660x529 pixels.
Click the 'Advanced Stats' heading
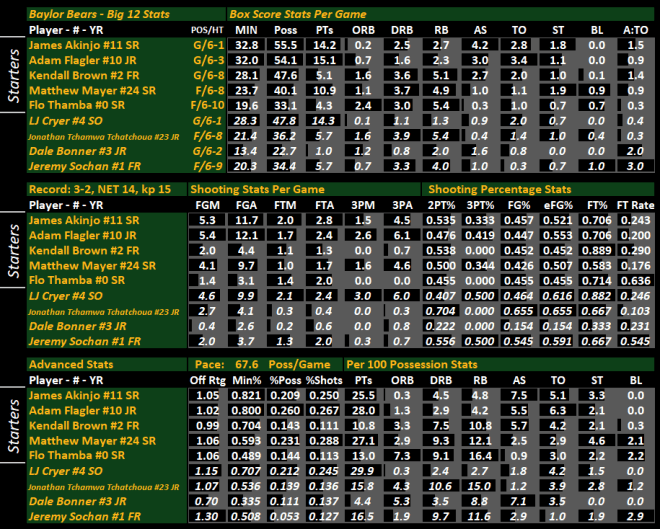[71, 364]
